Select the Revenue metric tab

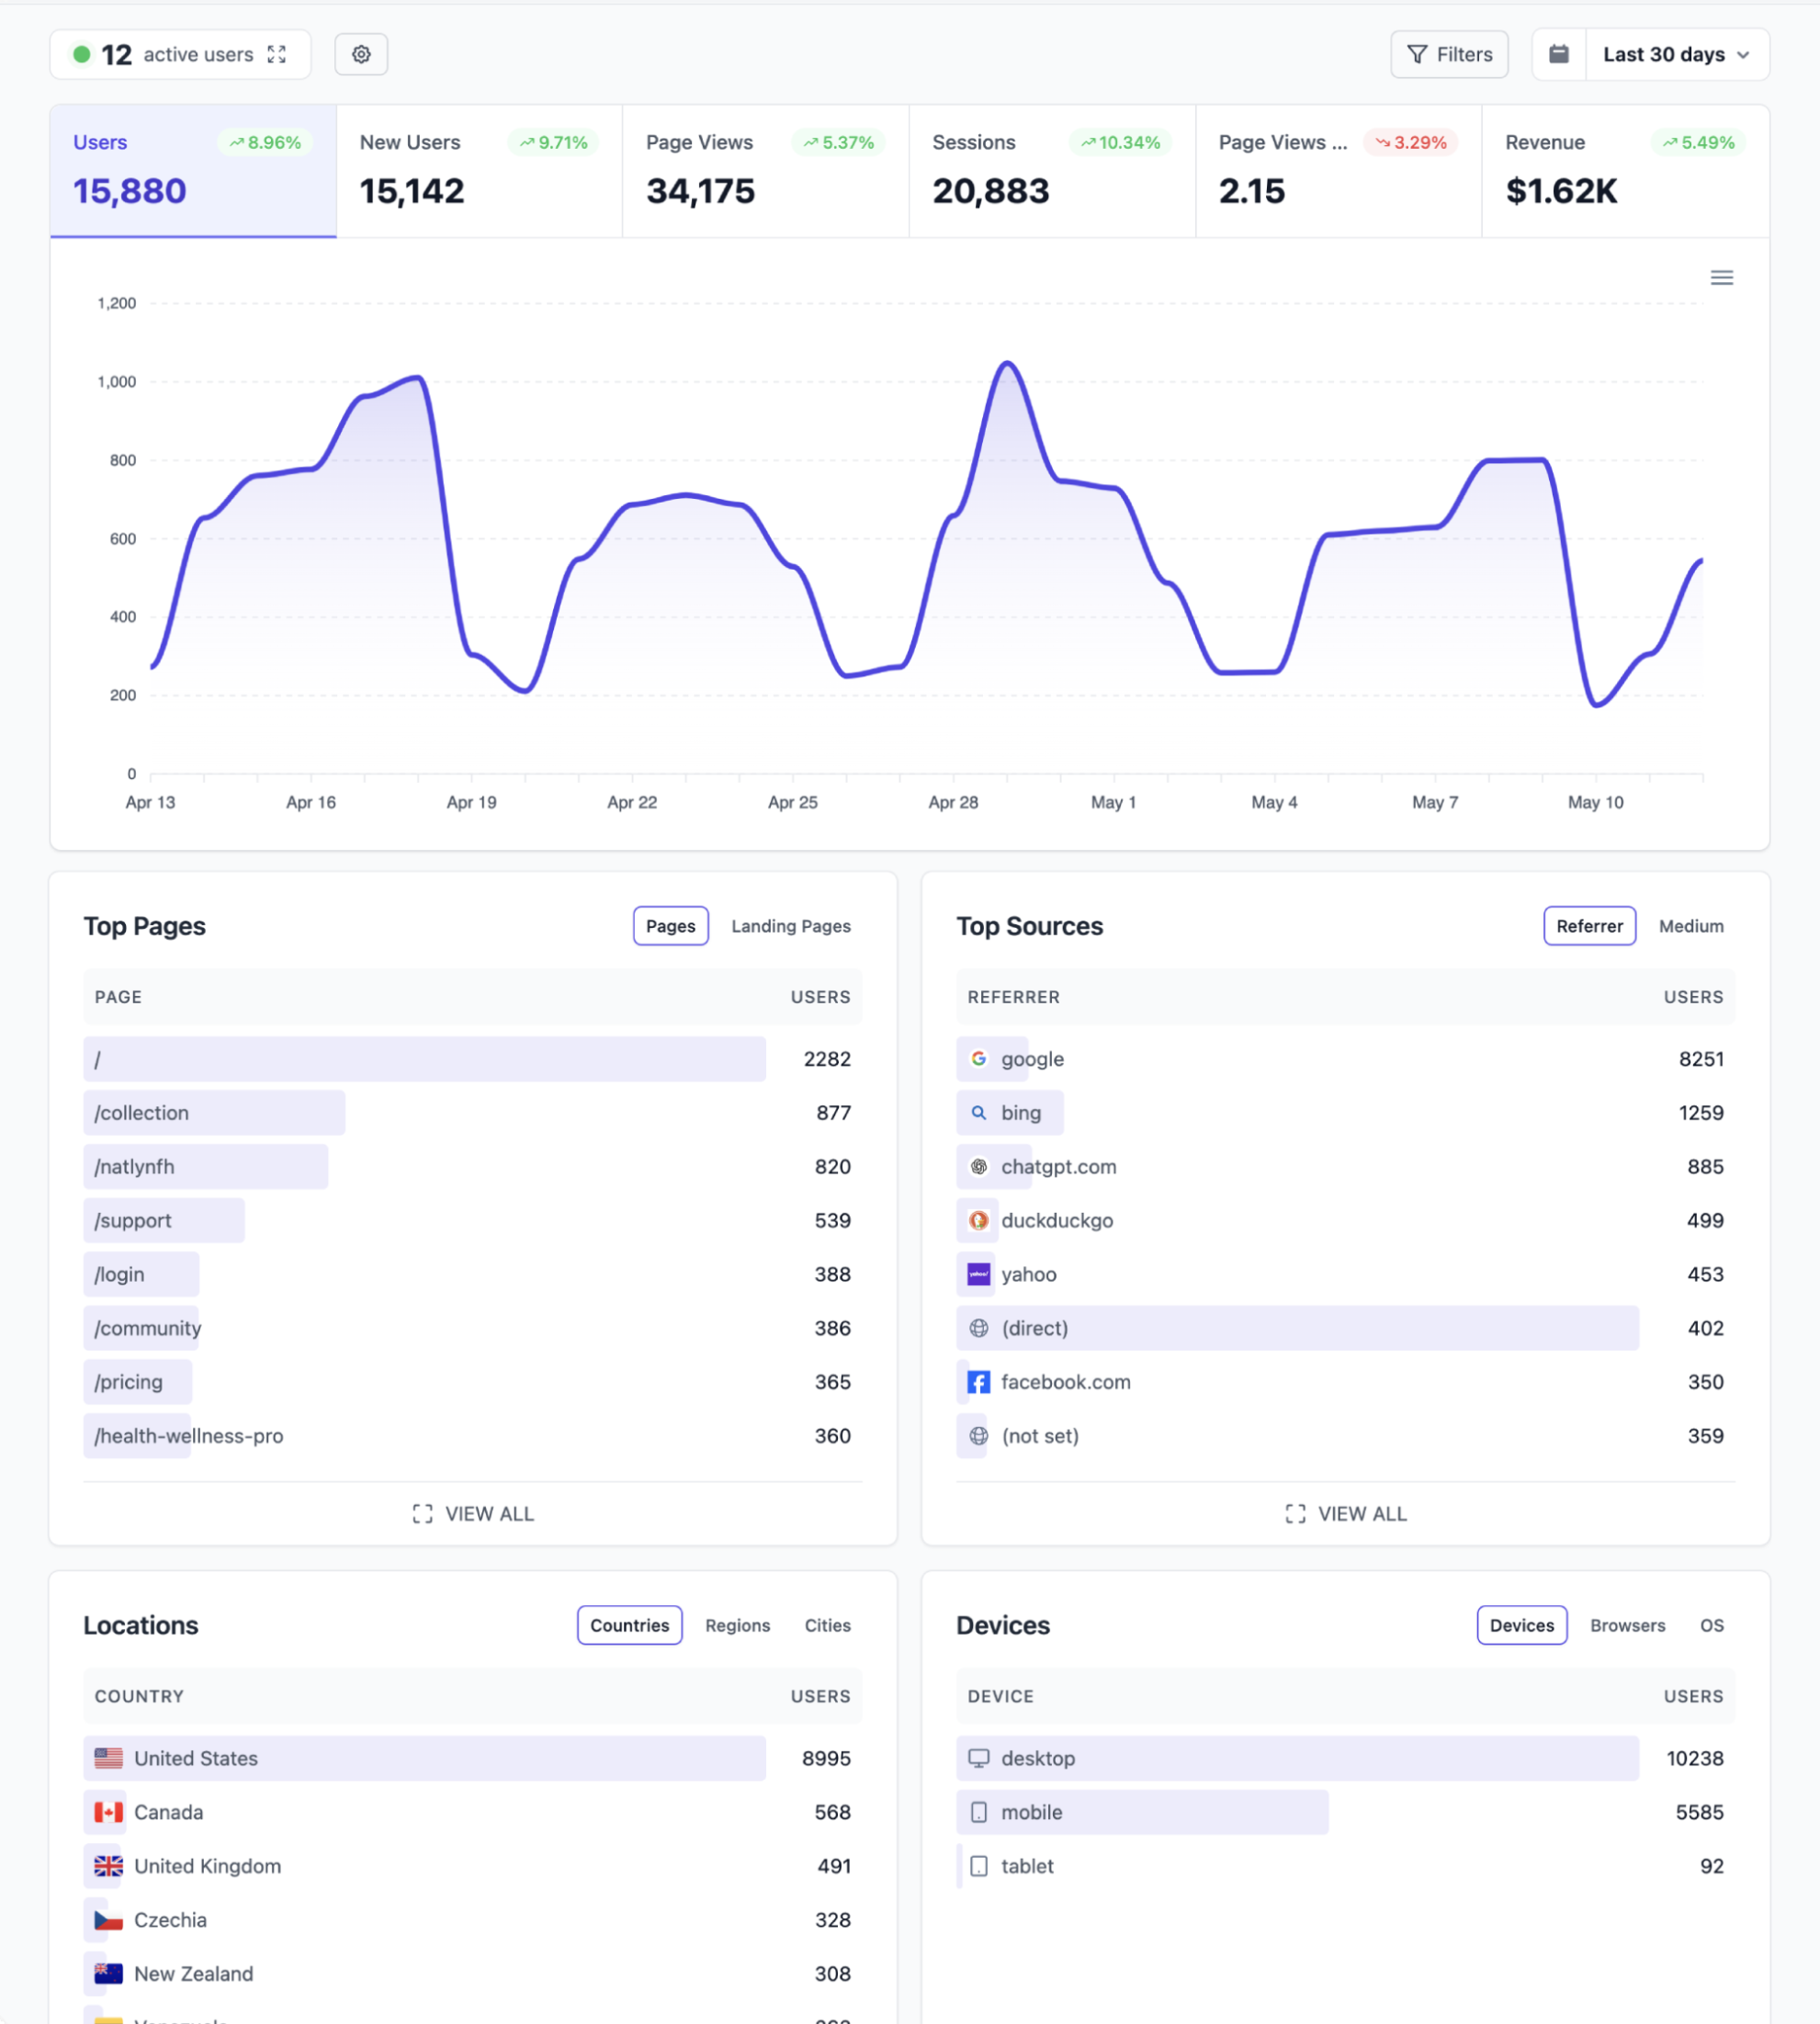pos(1624,171)
